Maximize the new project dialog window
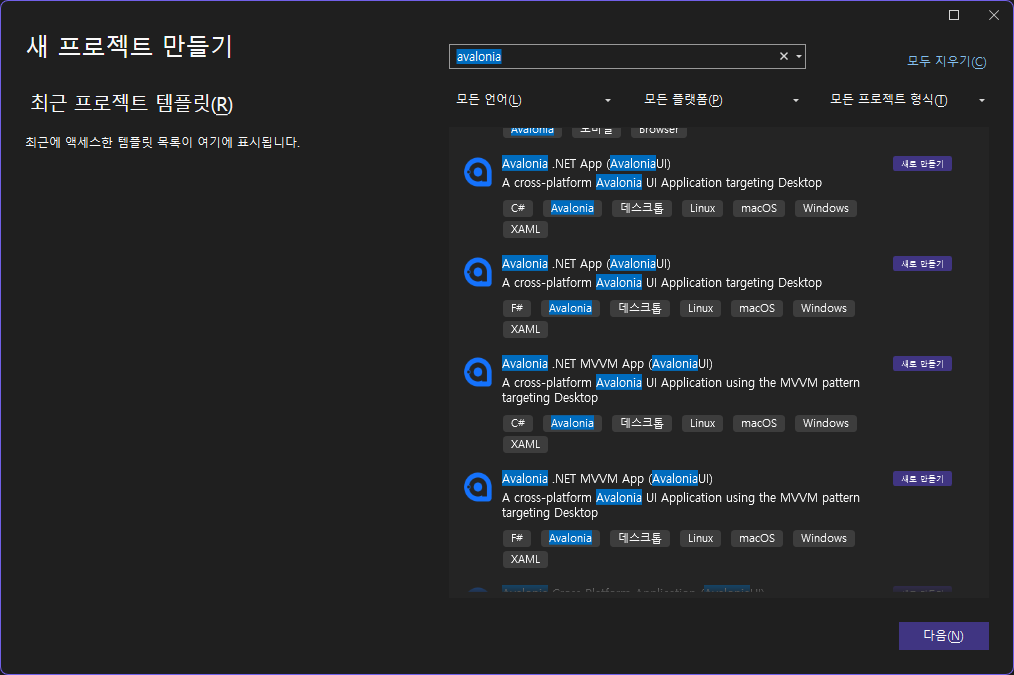 (x=954, y=15)
